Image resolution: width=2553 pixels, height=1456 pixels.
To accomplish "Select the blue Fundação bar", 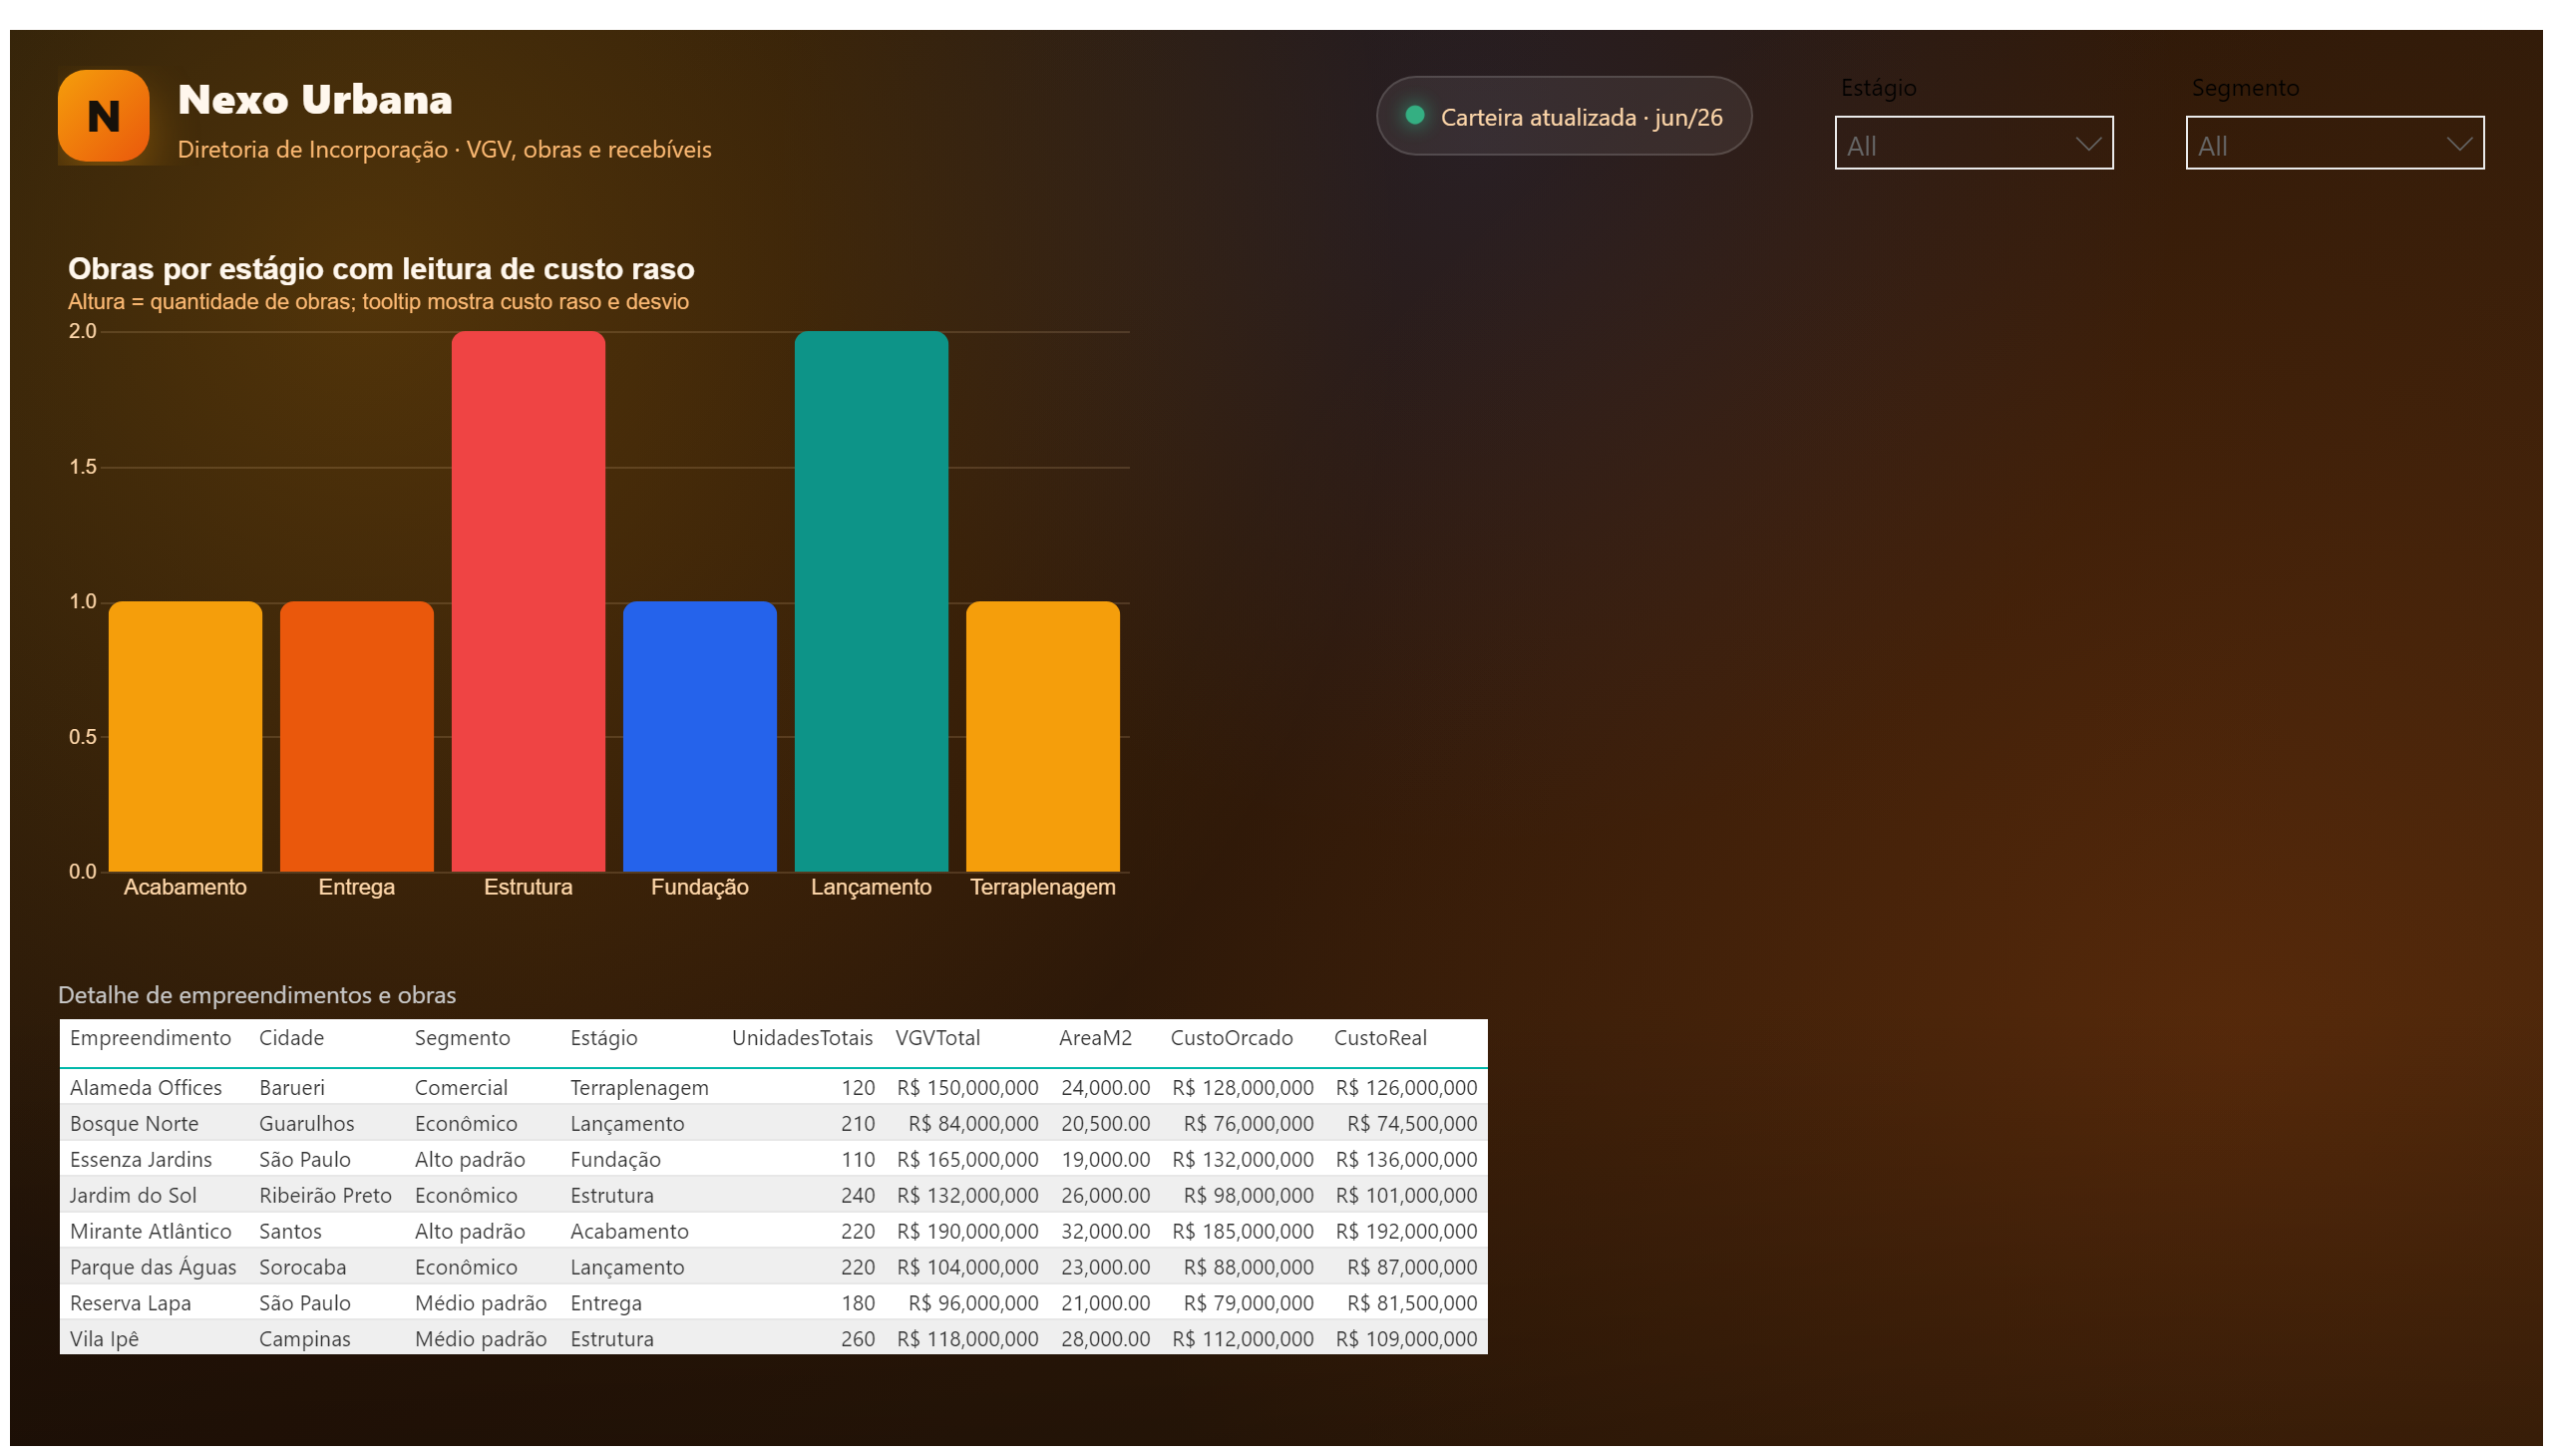I will tap(700, 736).
